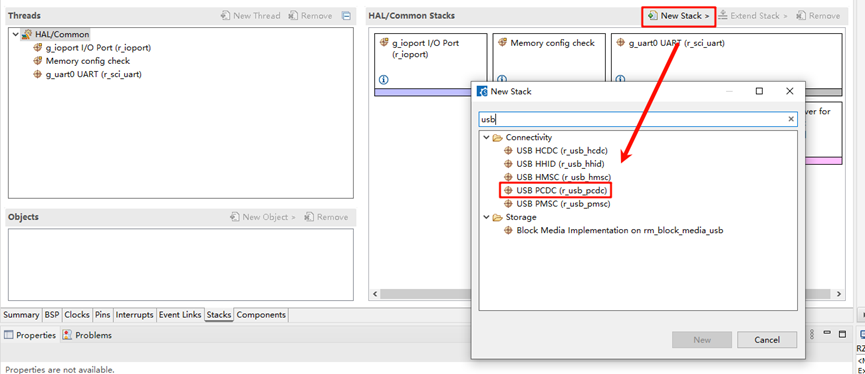Screen dimensions: 865x374
Task: Select g_ioport I/O Port in the Threads tree
Action: [x=98, y=47]
